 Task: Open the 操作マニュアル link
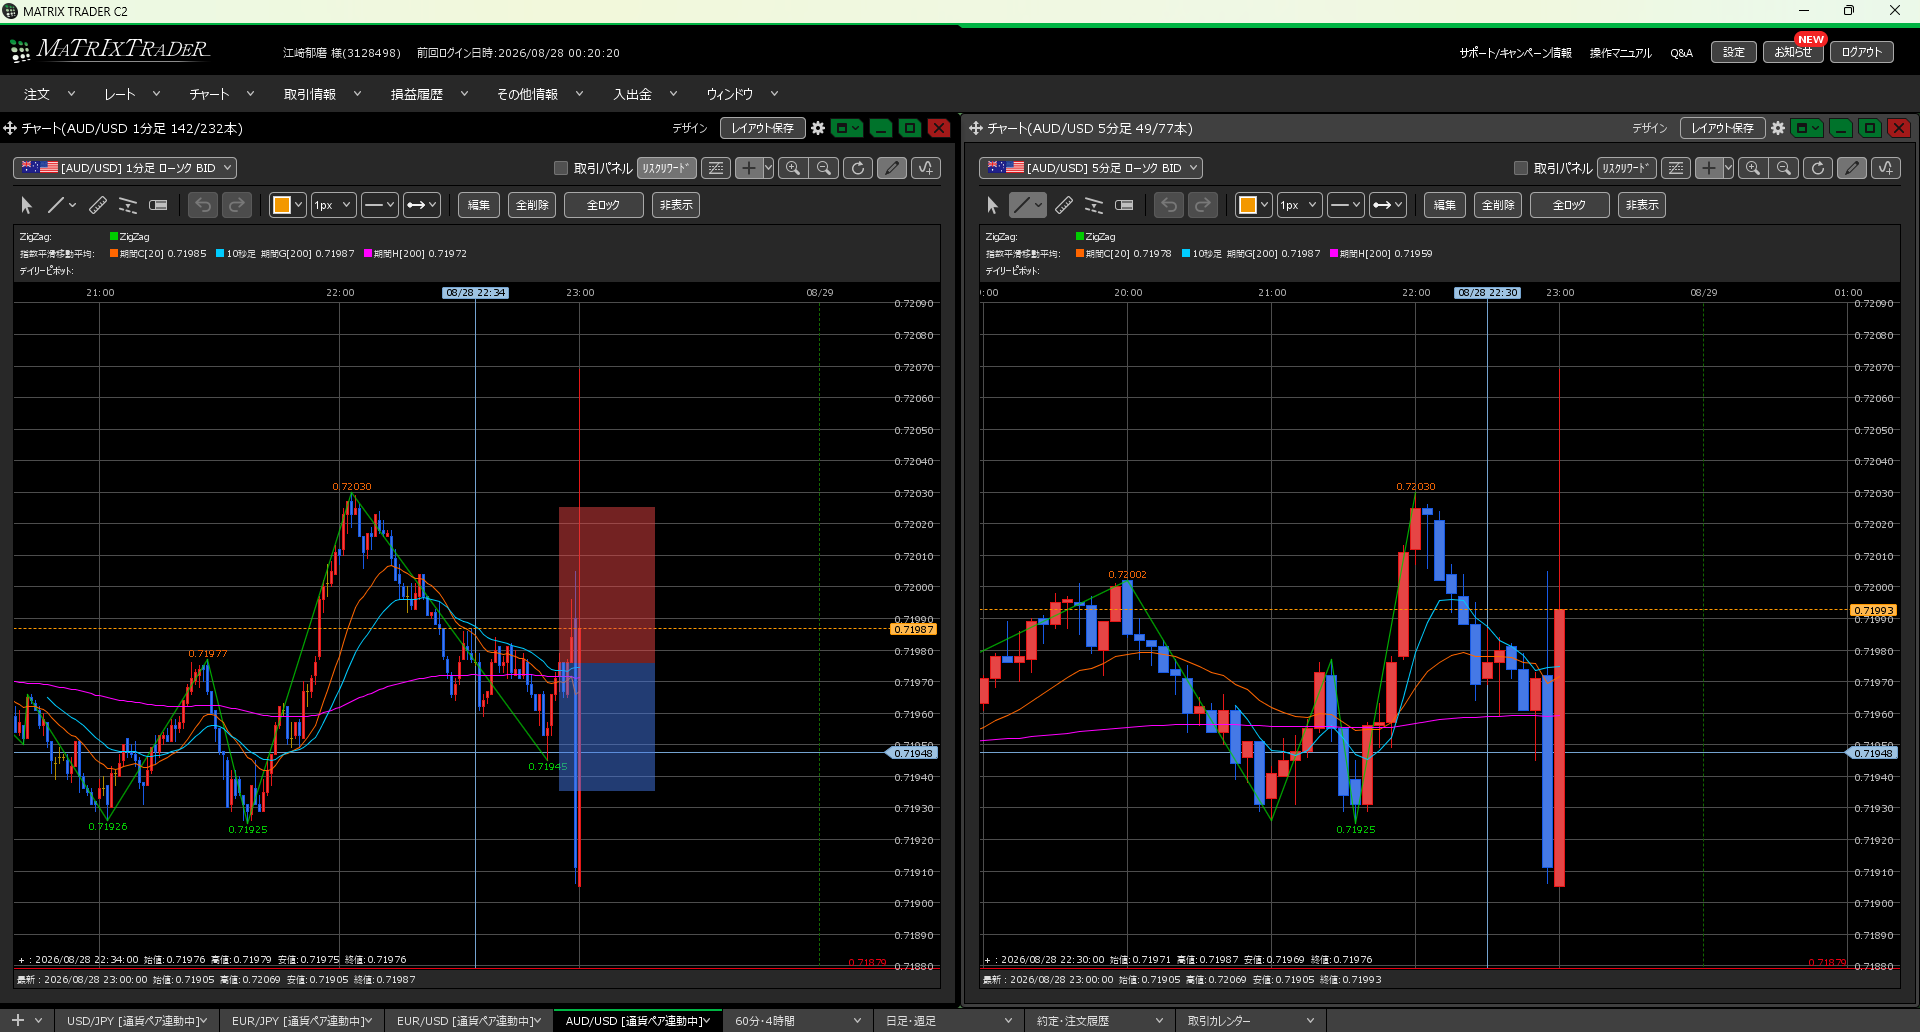pos(1620,53)
